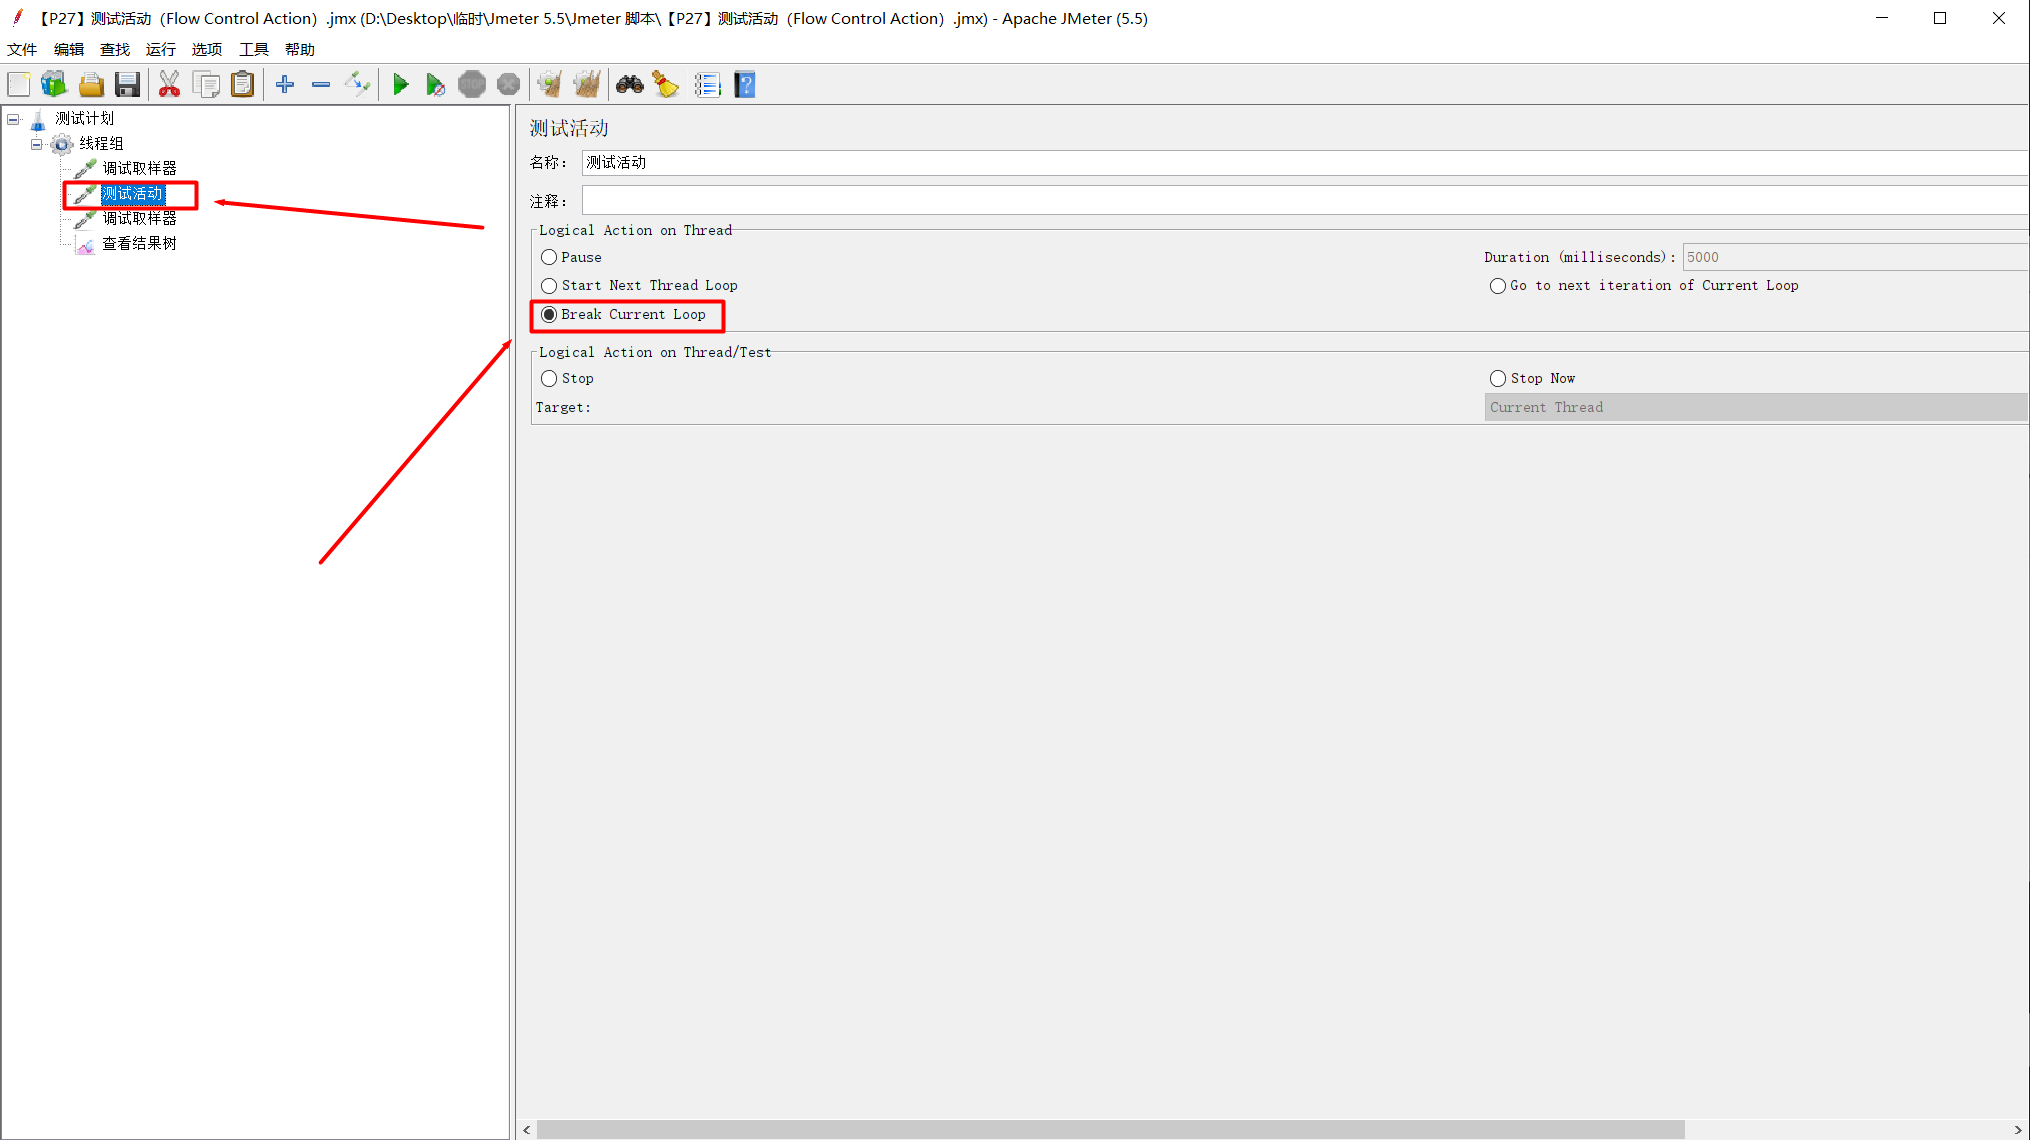
Task: Select Start Next Thread Loop option
Action: (549, 286)
